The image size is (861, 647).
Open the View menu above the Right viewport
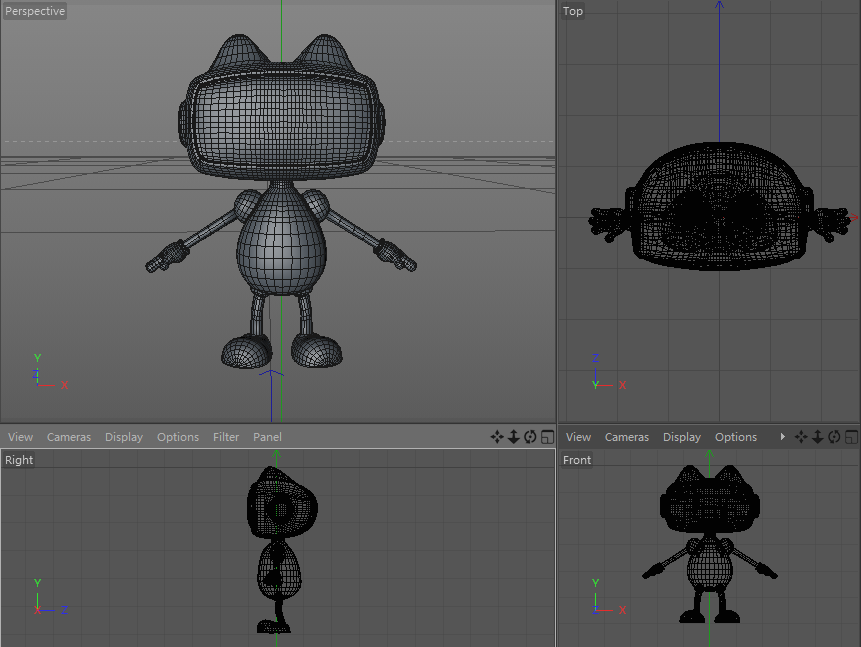click(x=20, y=437)
